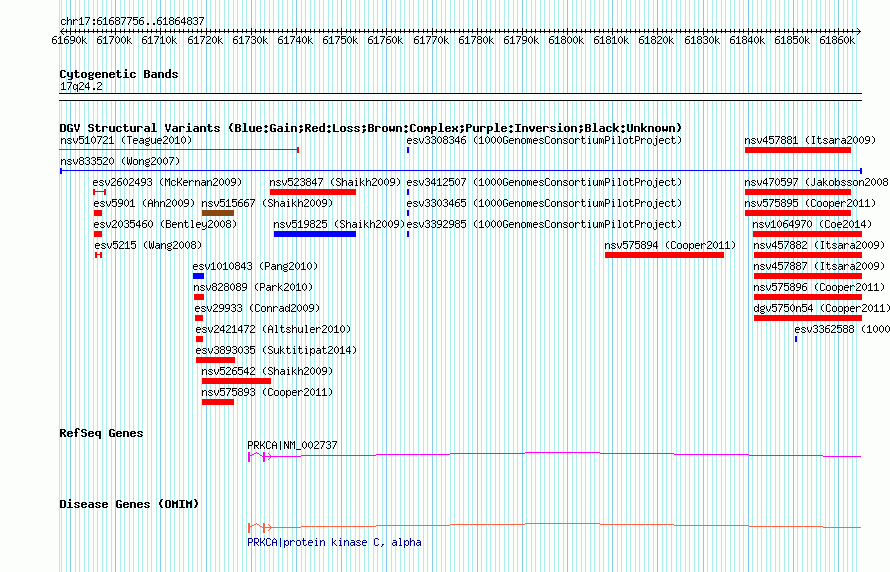Click esv3303465 1000 Genomes variant label

click(x=544, y=203)
